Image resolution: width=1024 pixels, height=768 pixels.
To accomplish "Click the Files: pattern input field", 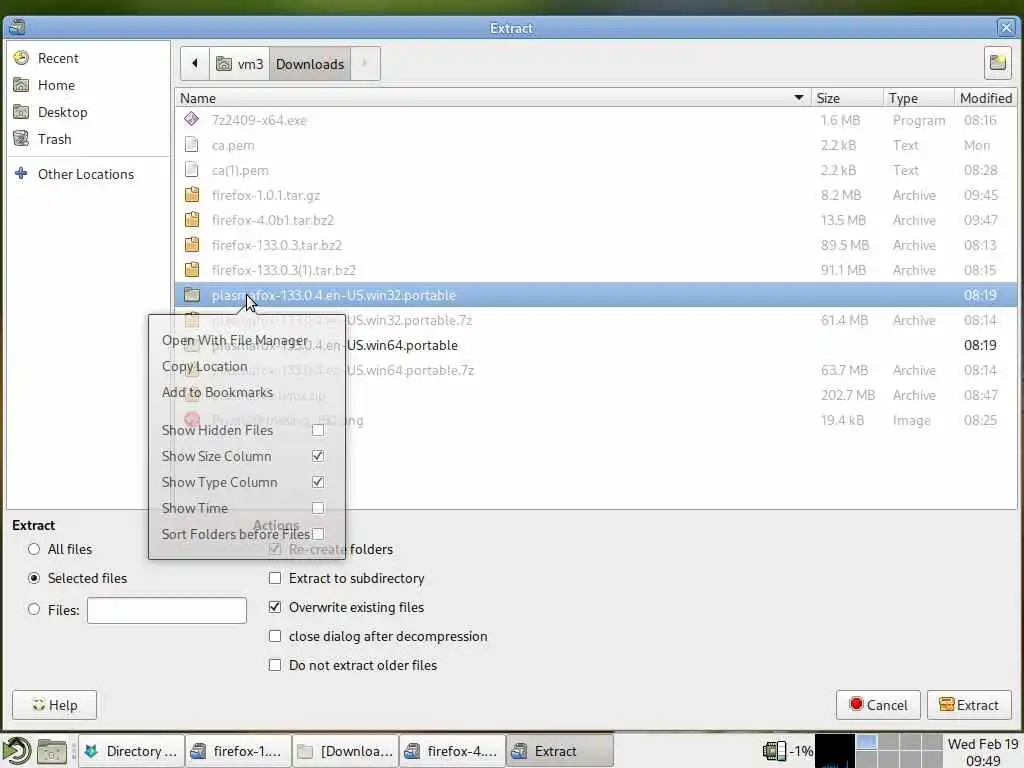I will tap(167, 610).
